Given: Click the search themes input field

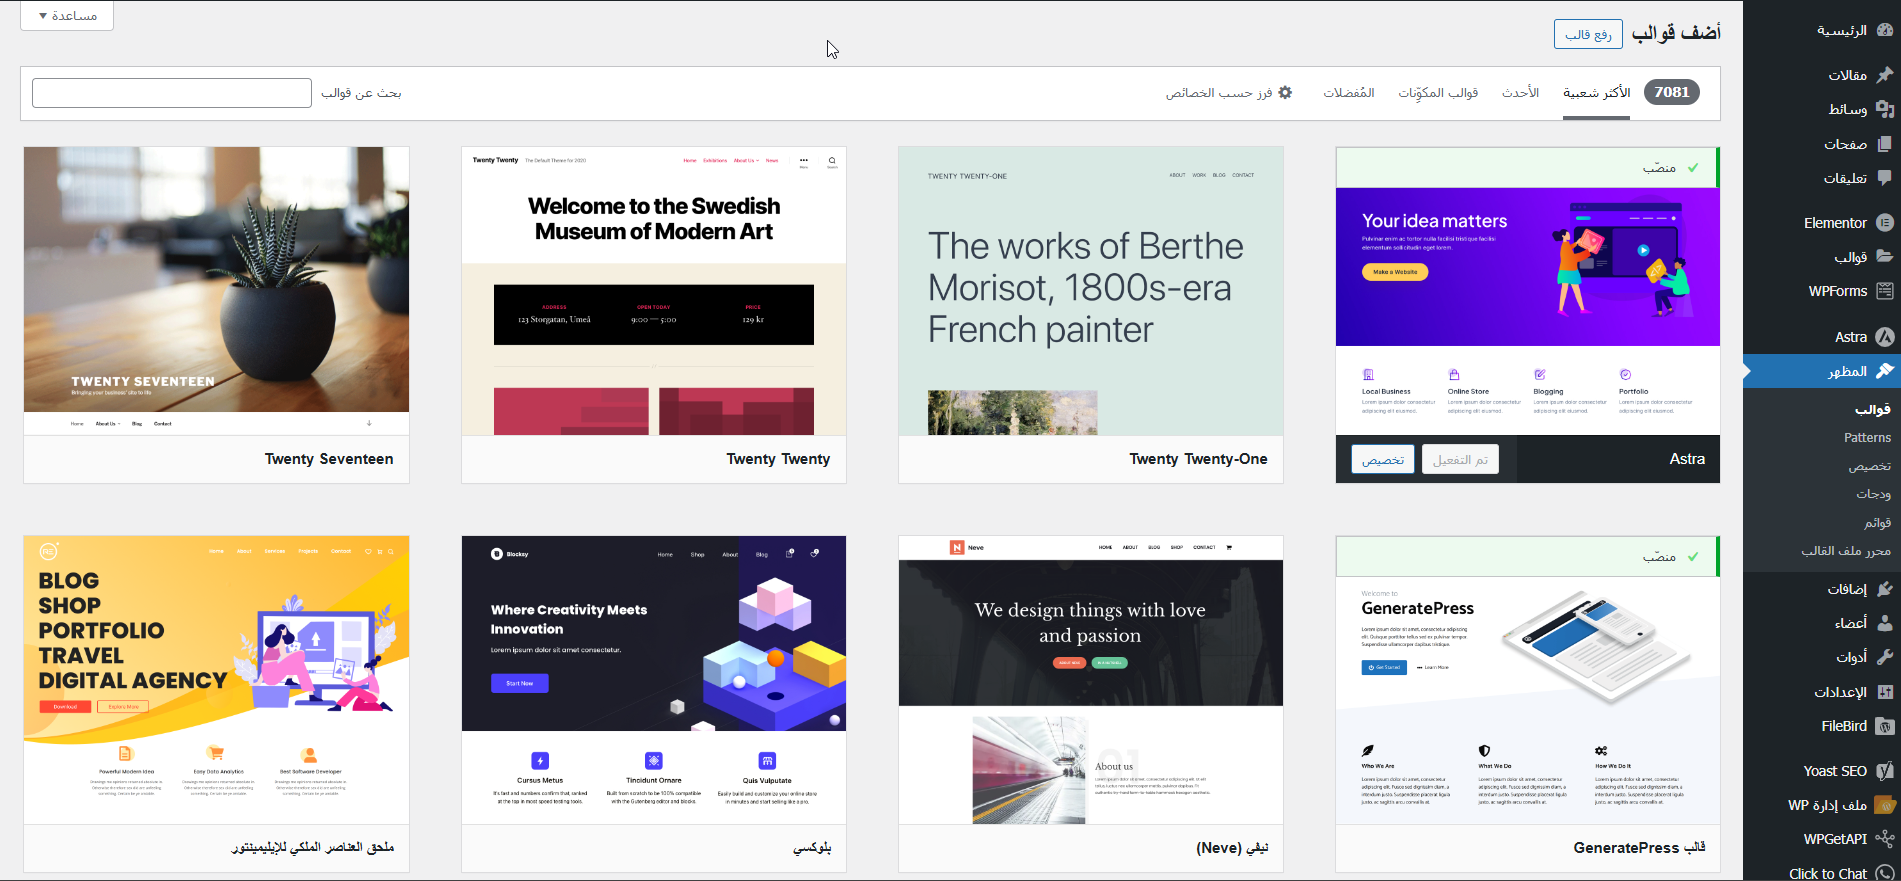Looking at the screenshot, I should click(172, 93).
